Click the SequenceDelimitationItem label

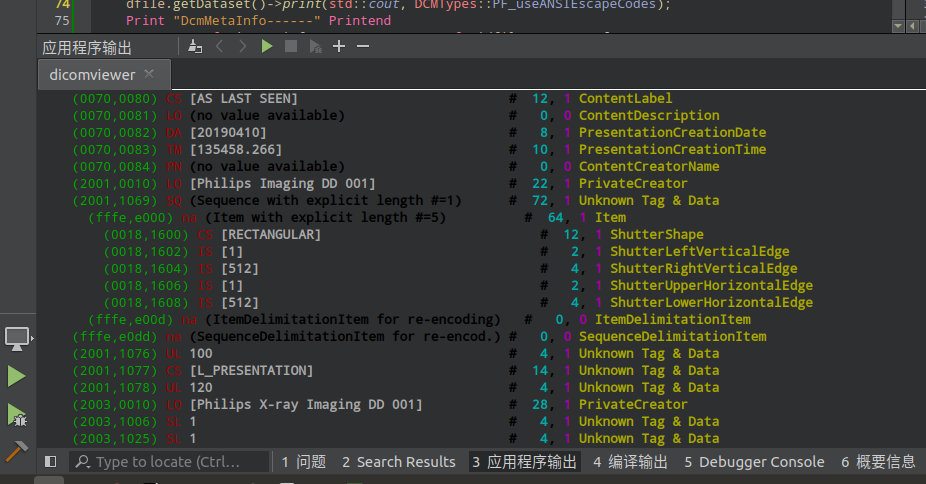pos(673,337)
